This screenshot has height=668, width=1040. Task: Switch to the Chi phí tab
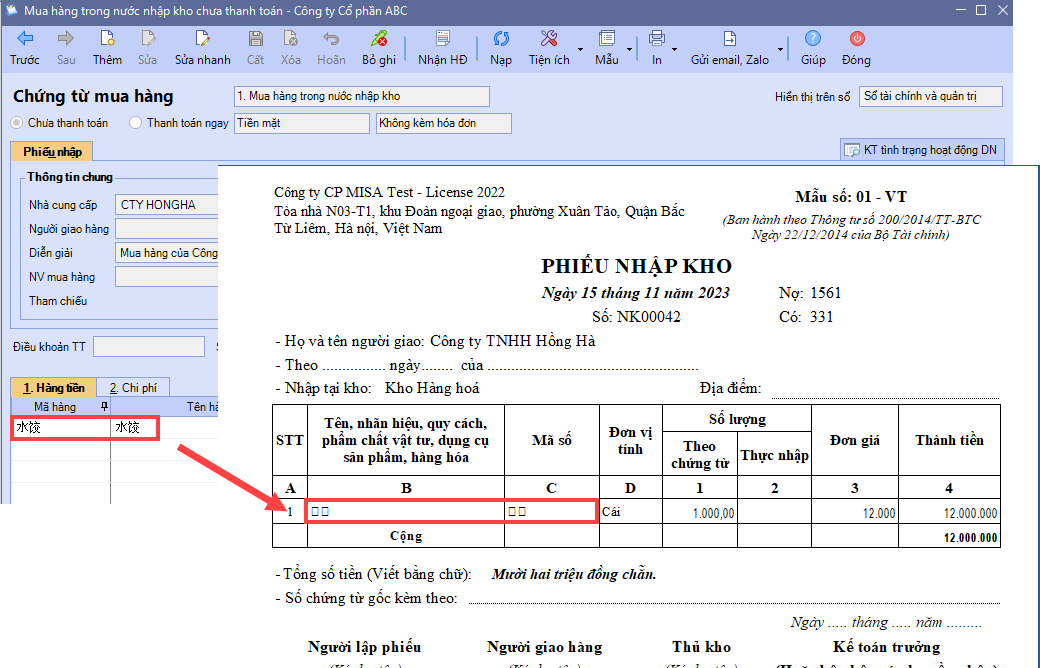pos(134,388)
